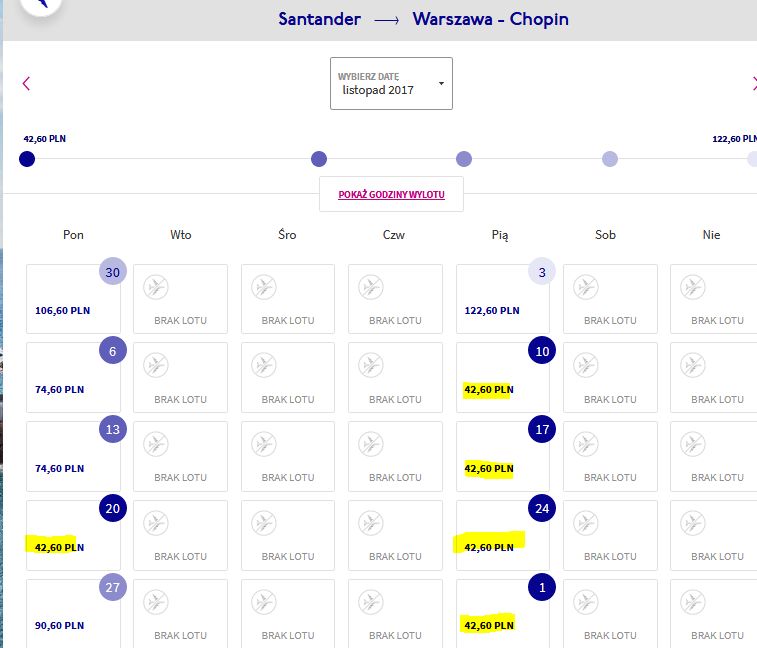
Task: Click the Wto column header
Action: click(181, 235)
